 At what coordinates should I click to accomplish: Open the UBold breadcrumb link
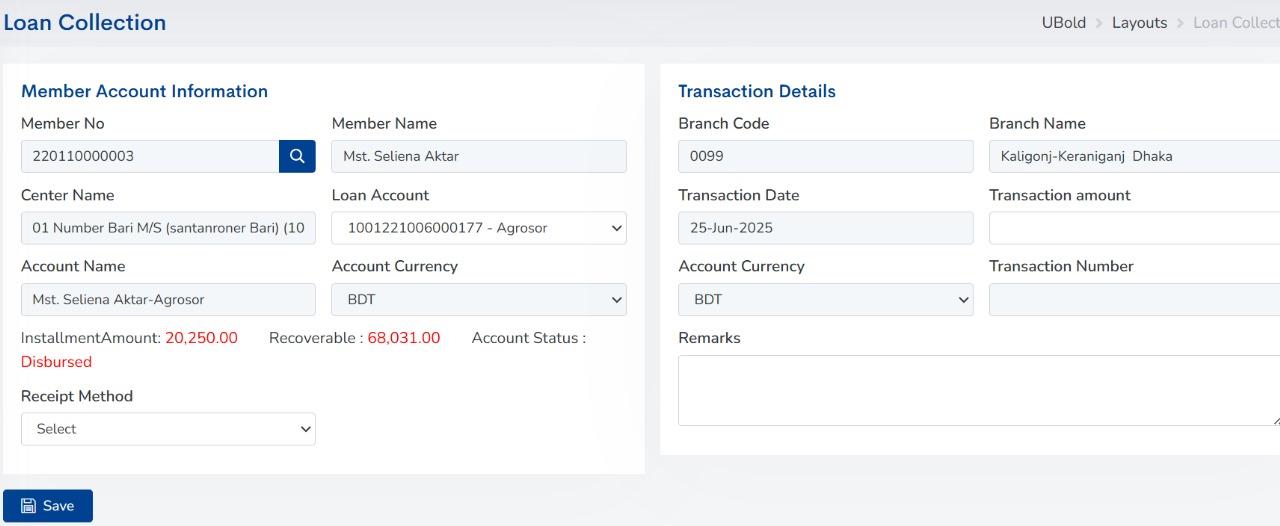(1064, 22)
